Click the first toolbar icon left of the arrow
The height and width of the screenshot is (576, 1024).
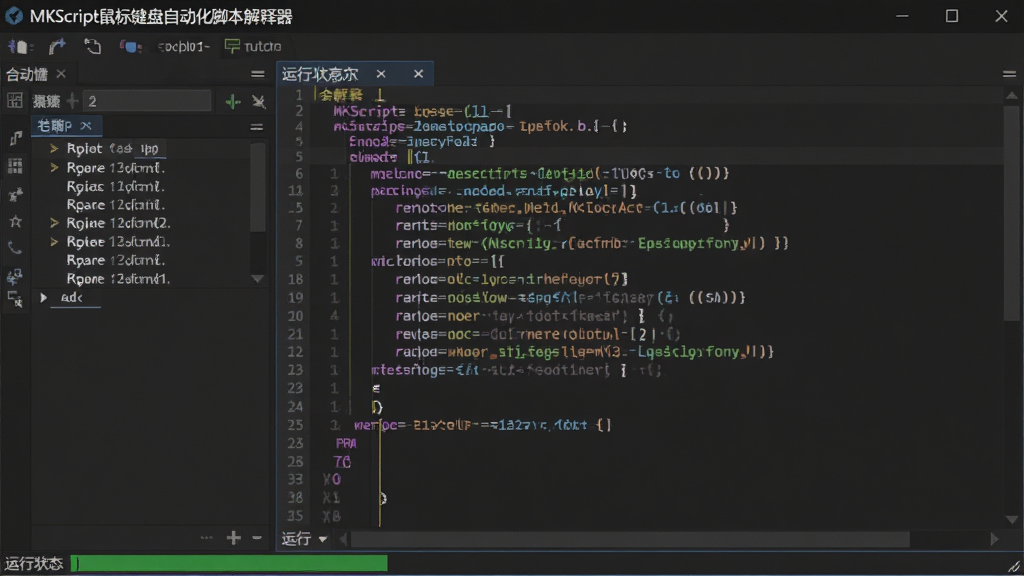click(x=18, y=46)
